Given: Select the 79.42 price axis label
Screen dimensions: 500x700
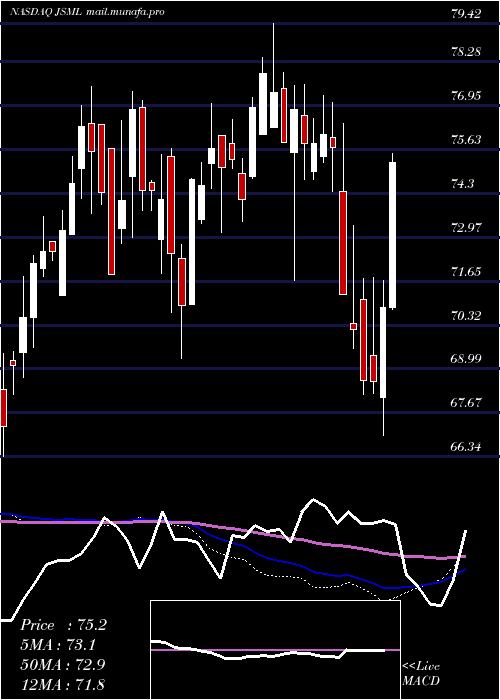Looking at the screenshot, I should coord(466,14).
